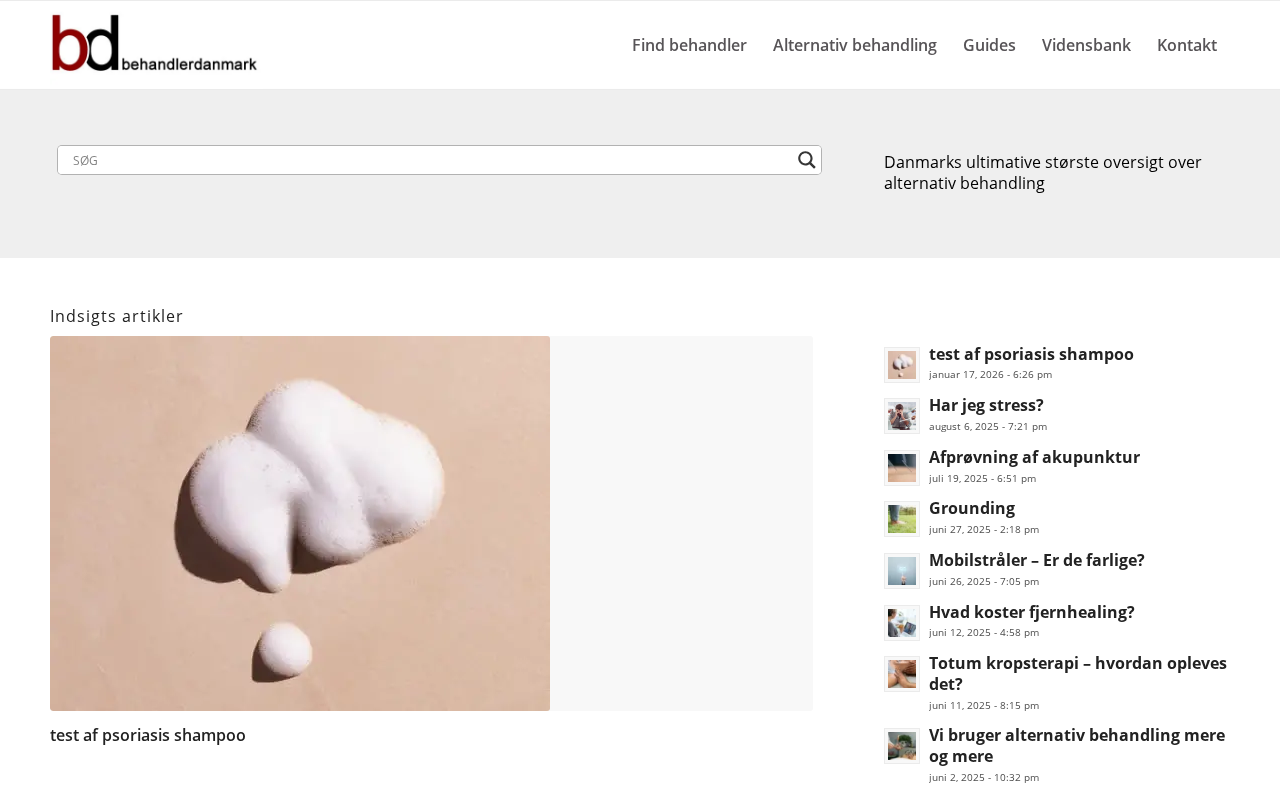Click the psoriasis shampoo sidebar thumbnail
The height and width of the screenshot is (800, 1280).
tap(901, 365)
